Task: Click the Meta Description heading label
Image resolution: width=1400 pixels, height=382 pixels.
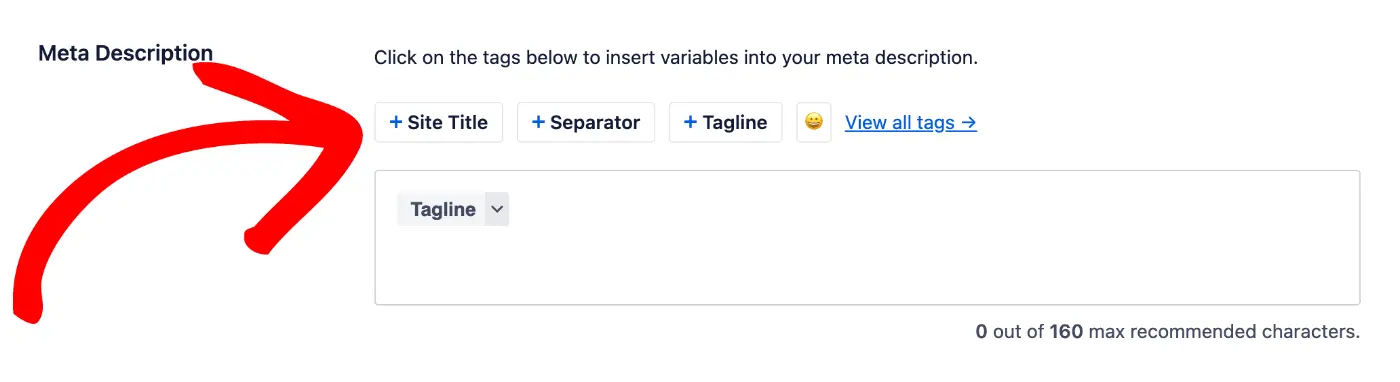Action: point(126,53)
